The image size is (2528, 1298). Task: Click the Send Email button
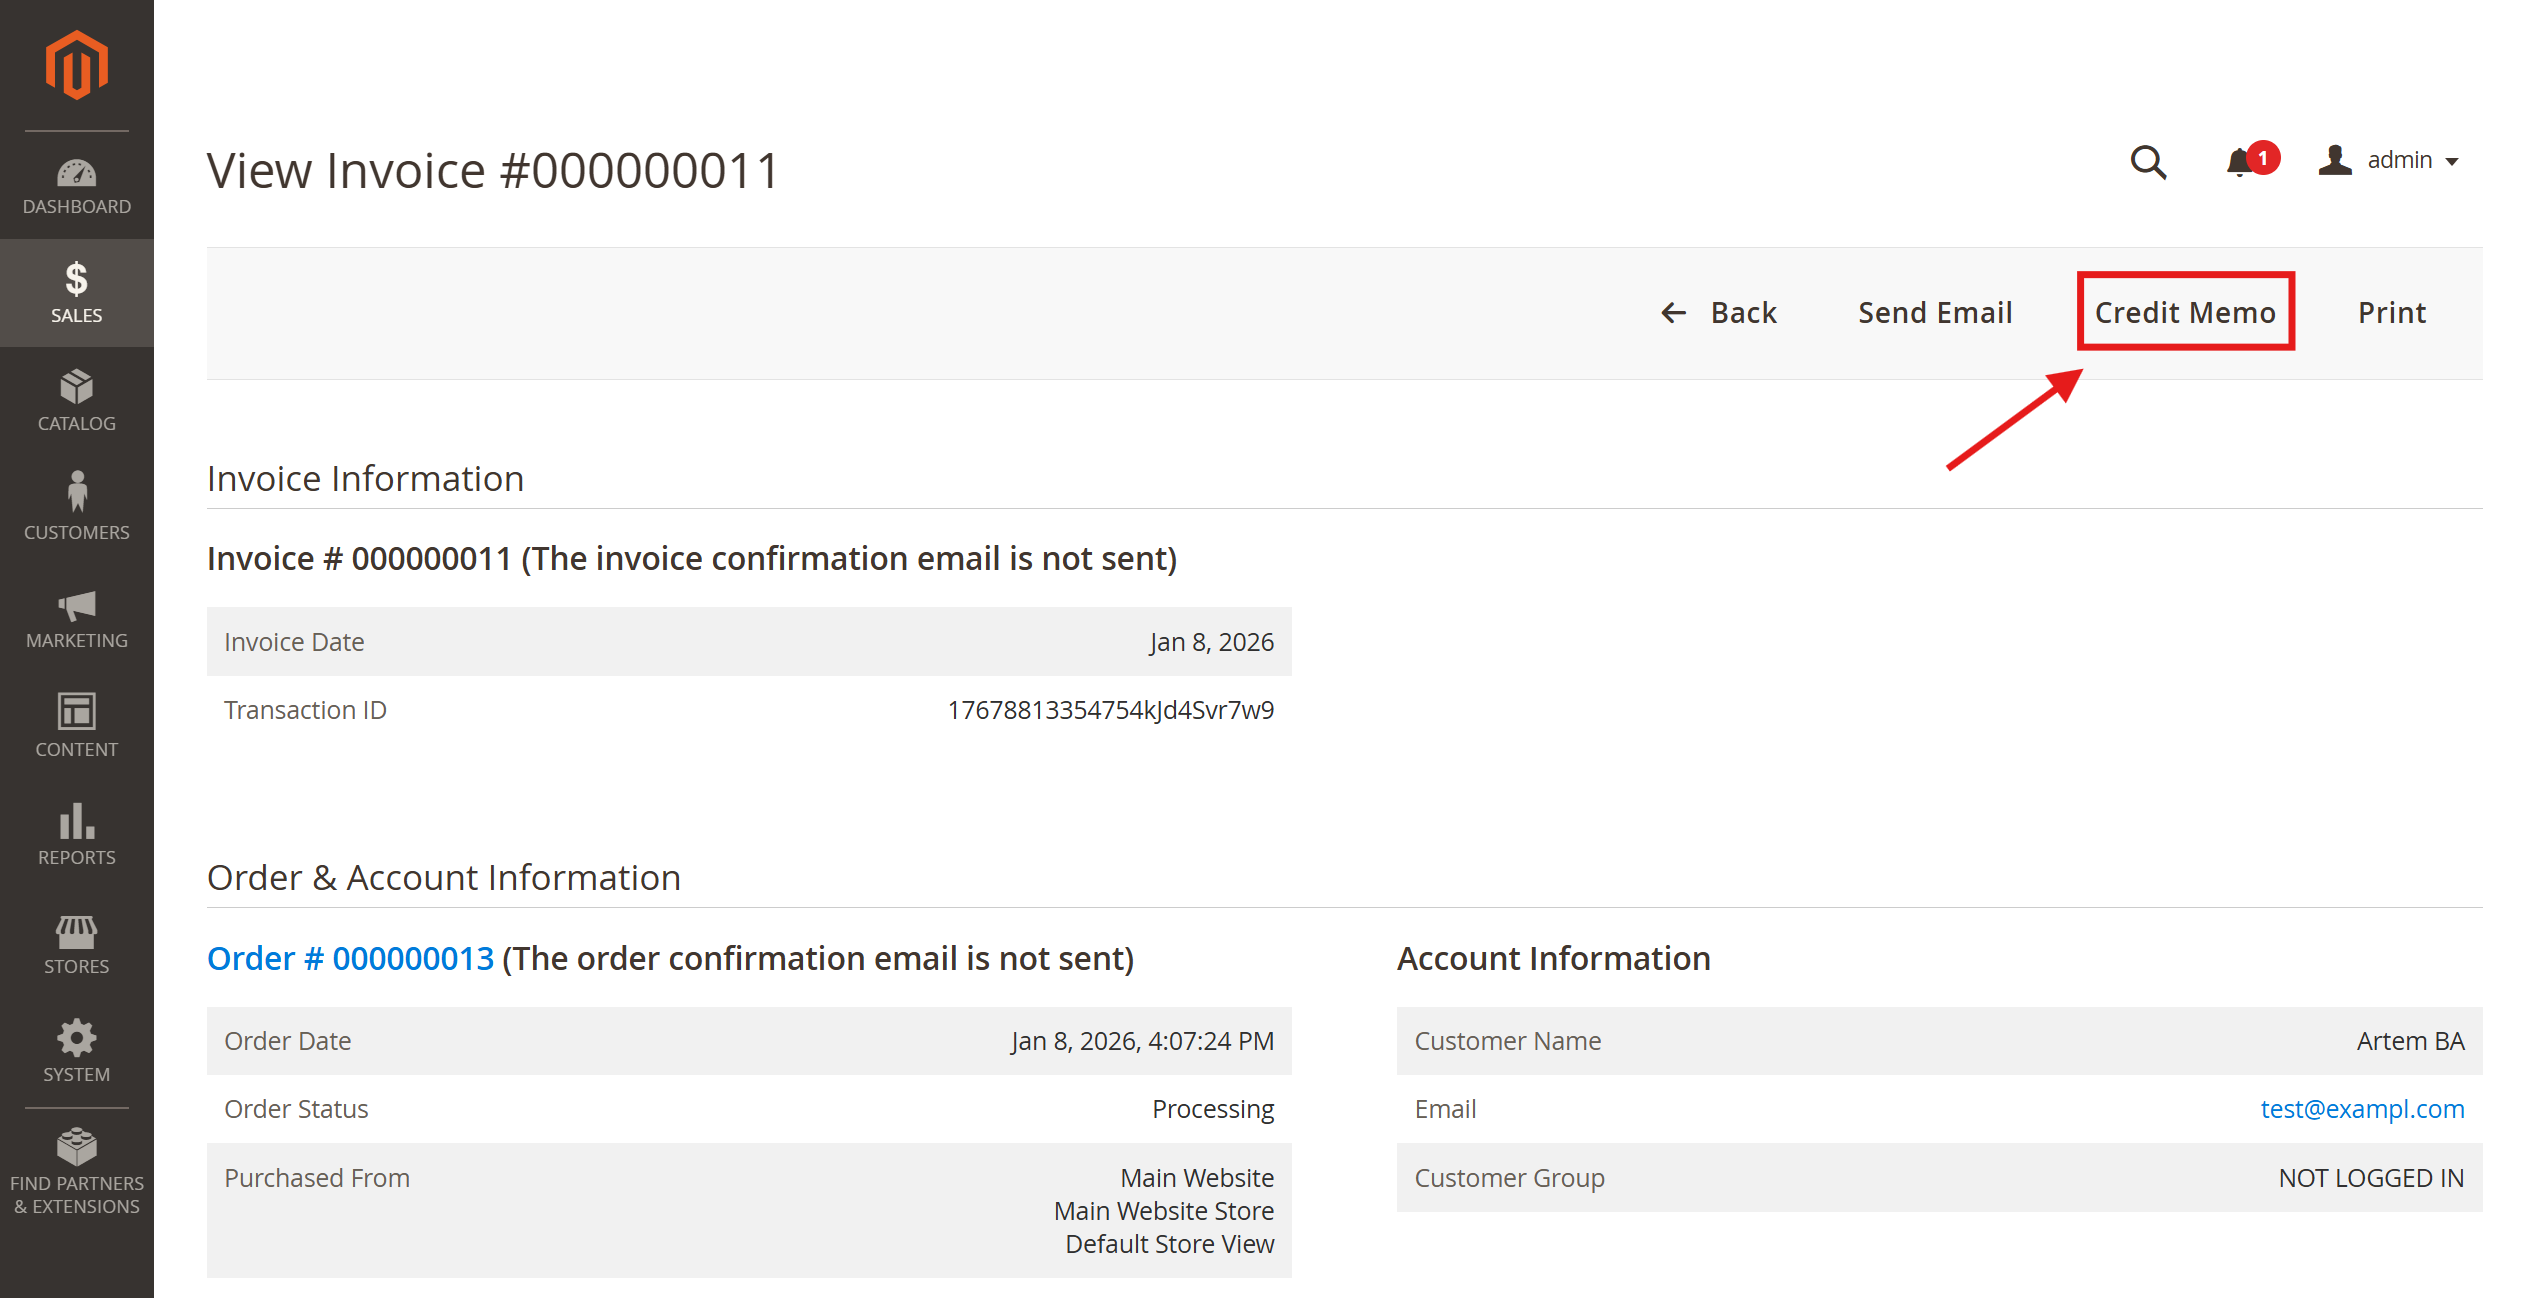(x=1934, y=313)
